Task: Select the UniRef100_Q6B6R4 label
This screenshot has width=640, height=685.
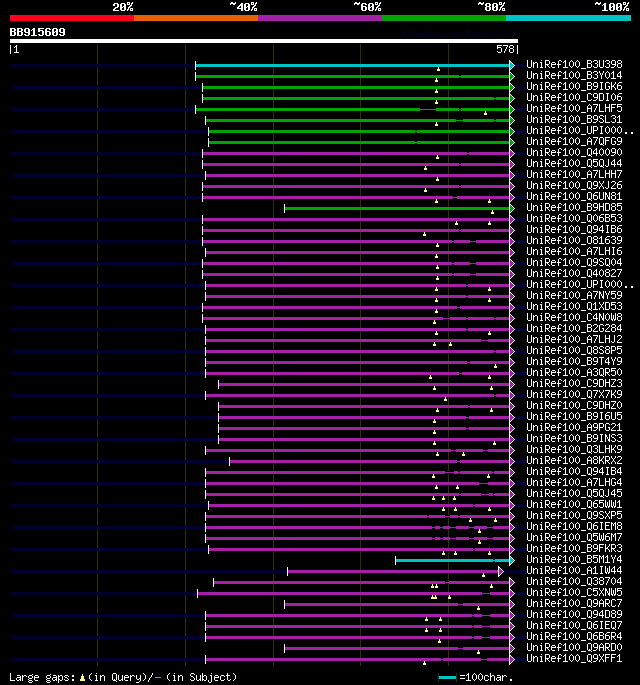Action: click(x=574, y=636)
